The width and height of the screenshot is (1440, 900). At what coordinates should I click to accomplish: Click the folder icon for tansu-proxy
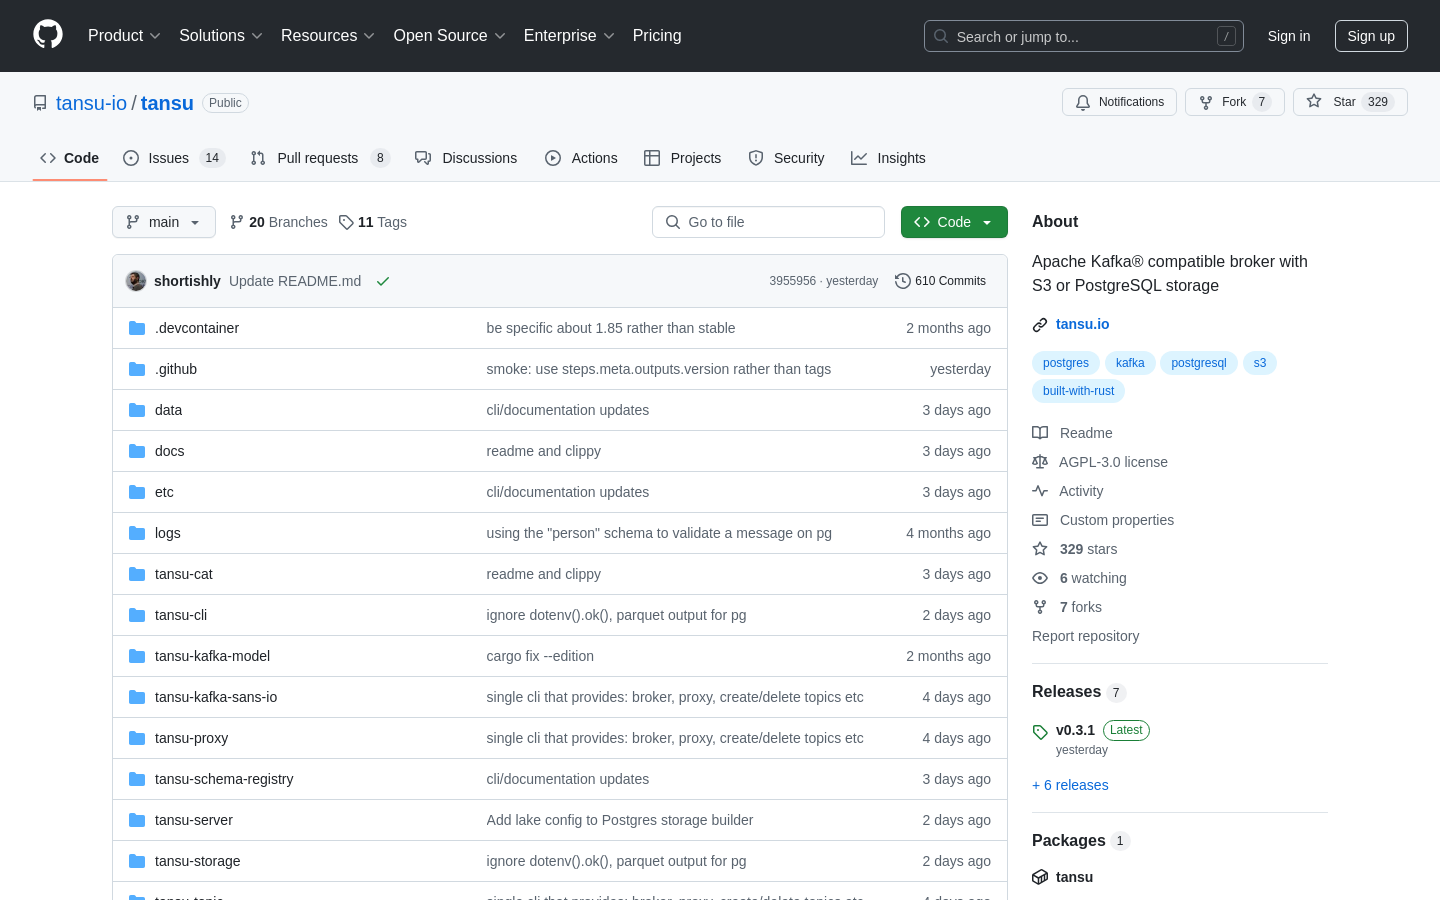137,738
